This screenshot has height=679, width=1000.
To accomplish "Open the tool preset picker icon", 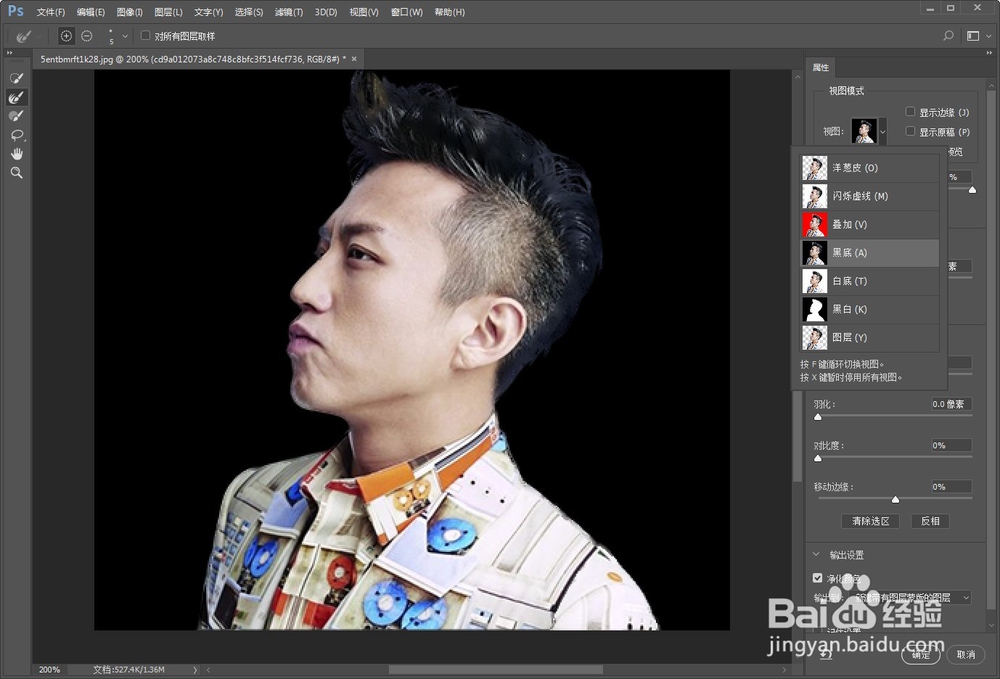I will pos(24,36).
